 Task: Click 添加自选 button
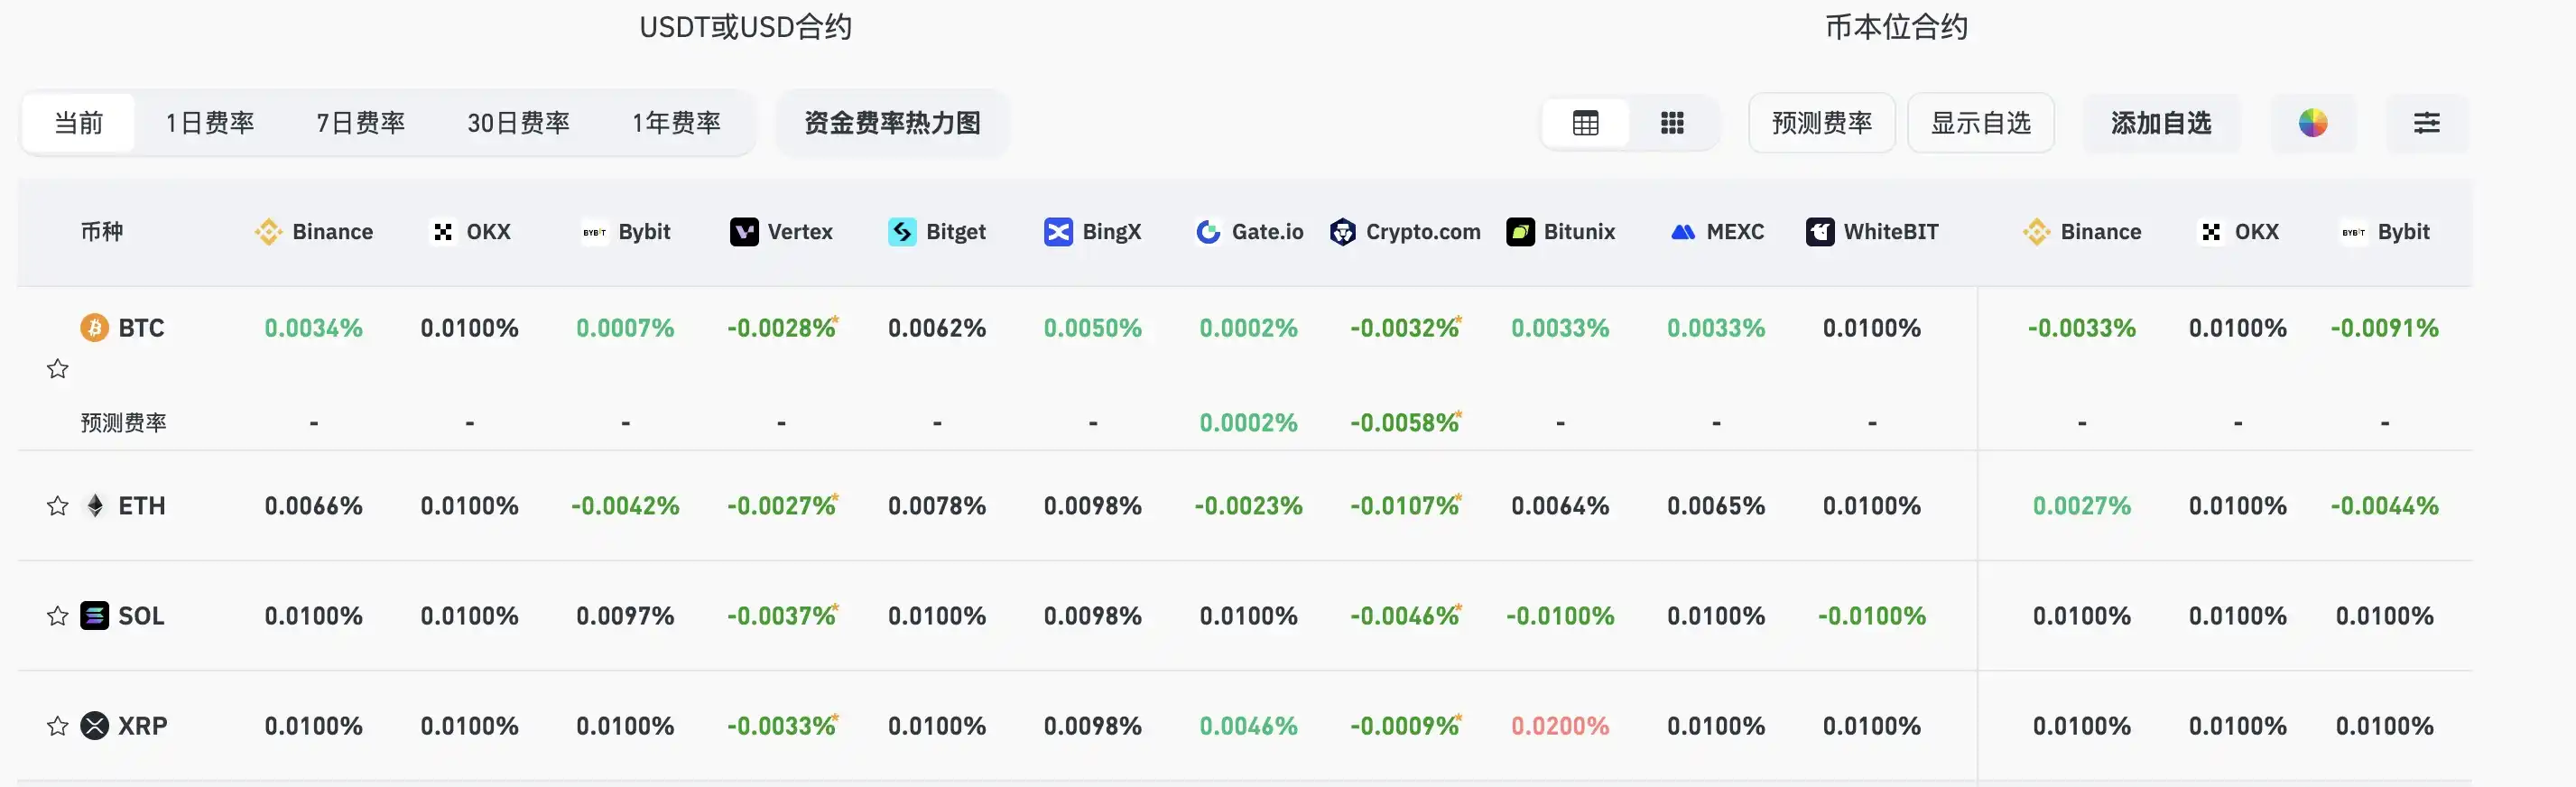(x=2161, y=123)
